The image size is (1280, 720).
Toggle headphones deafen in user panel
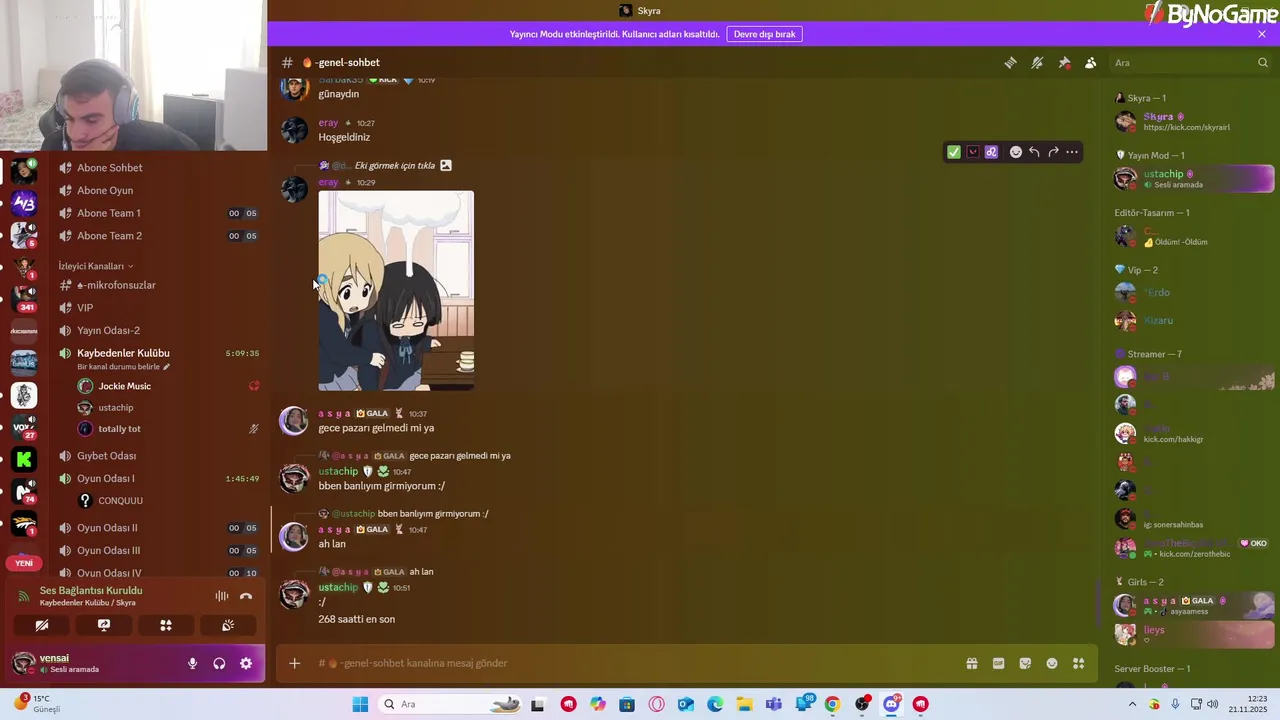[219, 663]
